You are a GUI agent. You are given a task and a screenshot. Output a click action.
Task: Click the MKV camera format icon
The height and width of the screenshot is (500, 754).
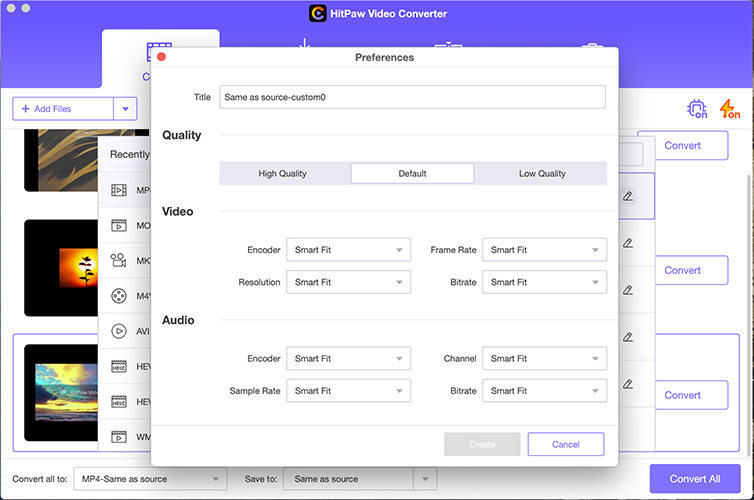[119, 261]
